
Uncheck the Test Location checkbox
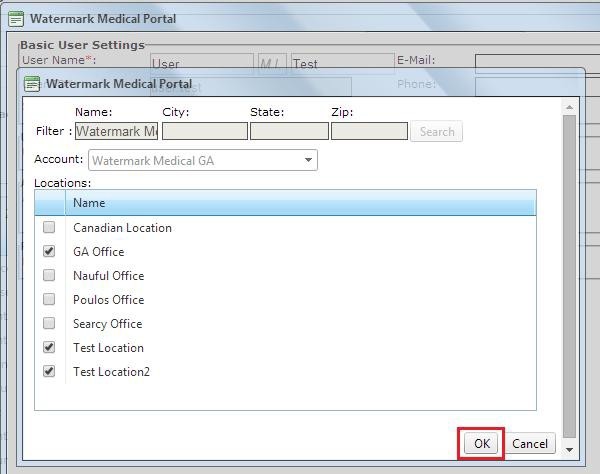coord(49,347)
